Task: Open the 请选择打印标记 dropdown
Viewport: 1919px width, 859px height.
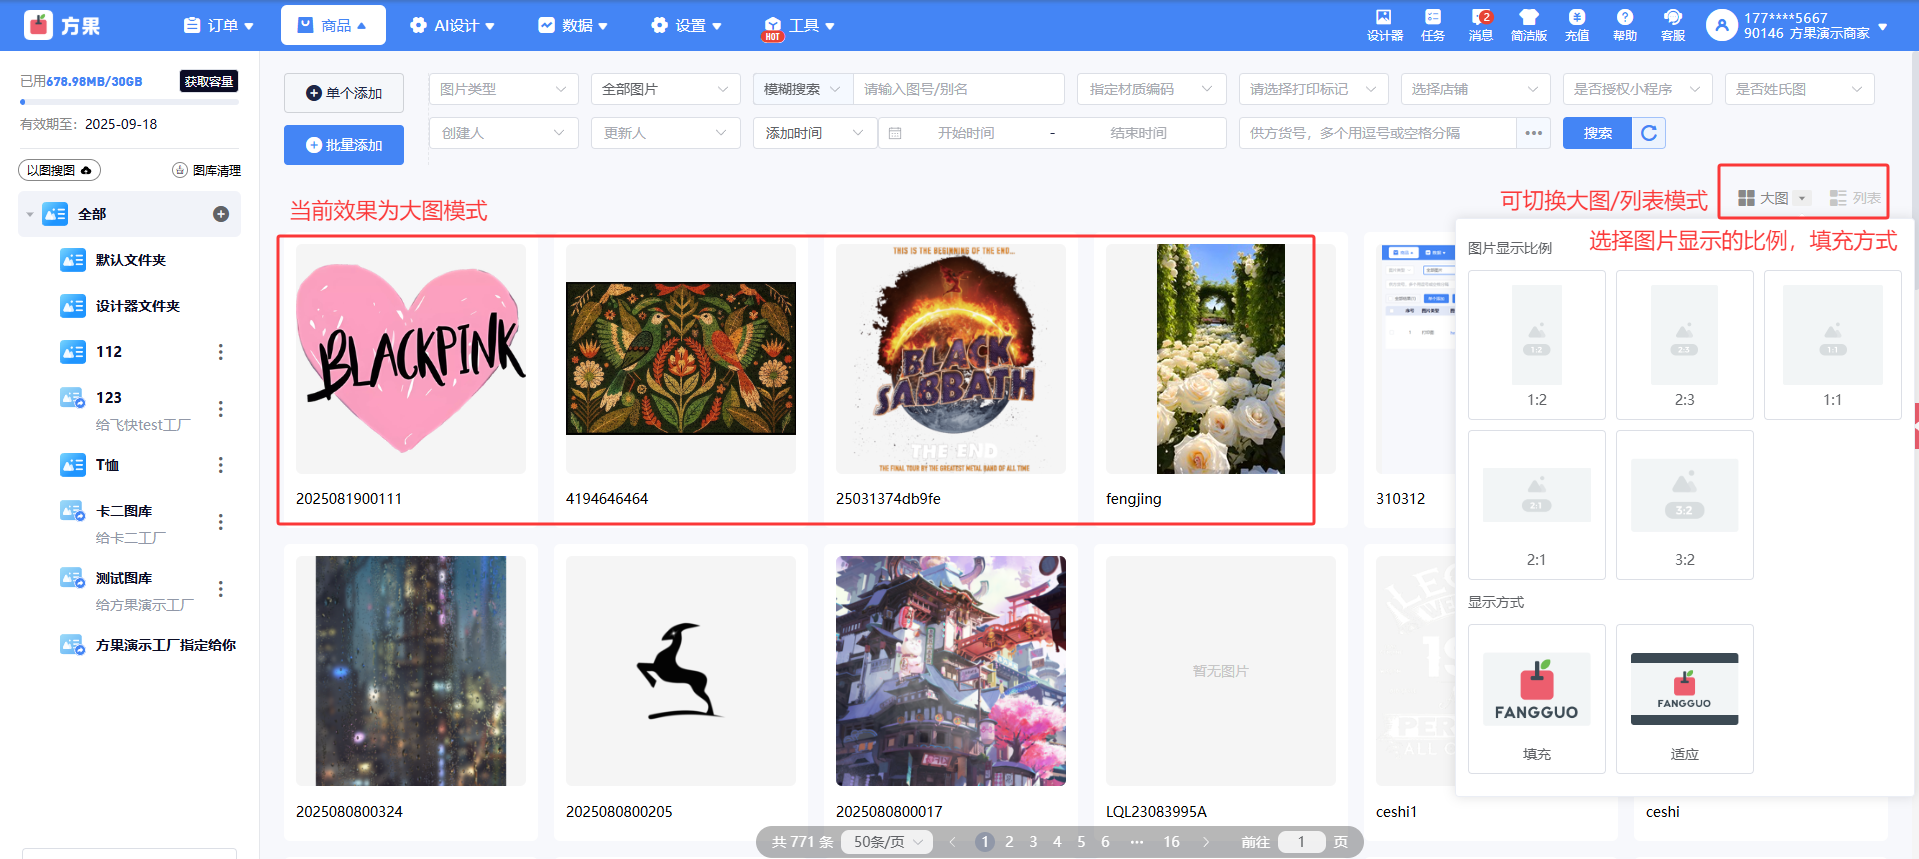Action: (1314, 89)
